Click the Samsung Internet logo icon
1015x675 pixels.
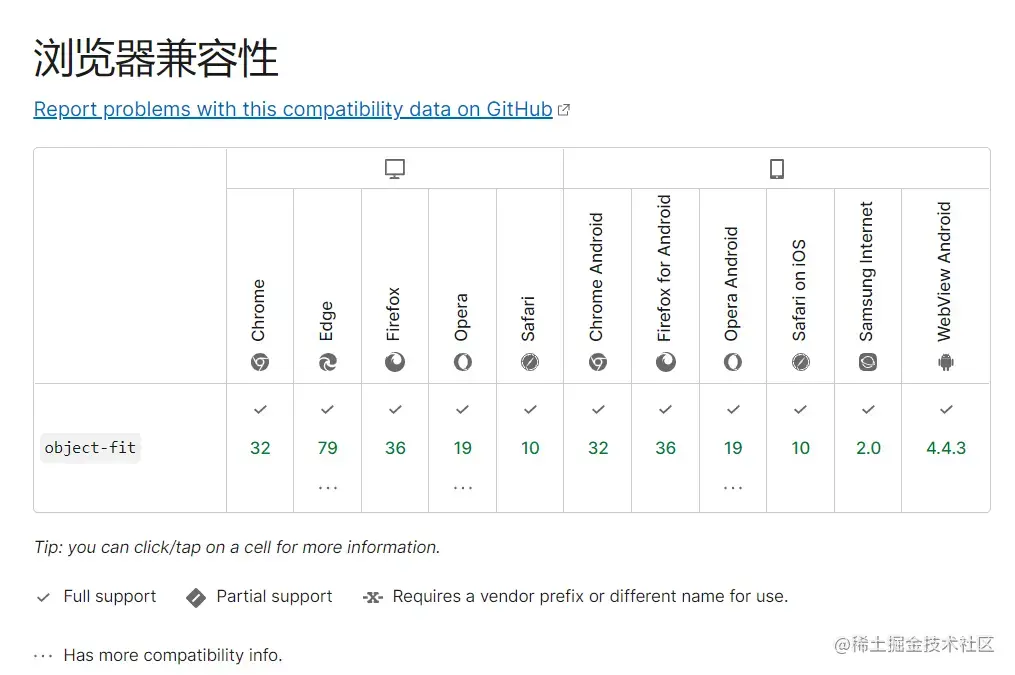pyautogui.click(x=868, y=363)
